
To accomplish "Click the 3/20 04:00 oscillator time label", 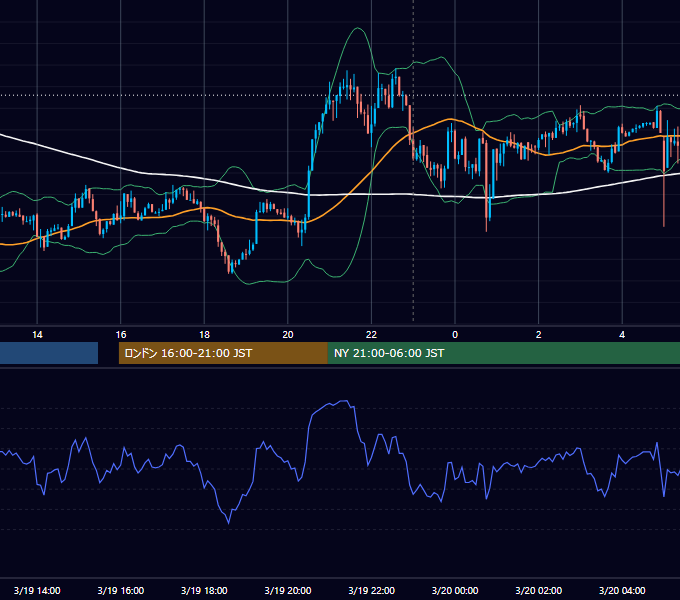I will point(622,590).
